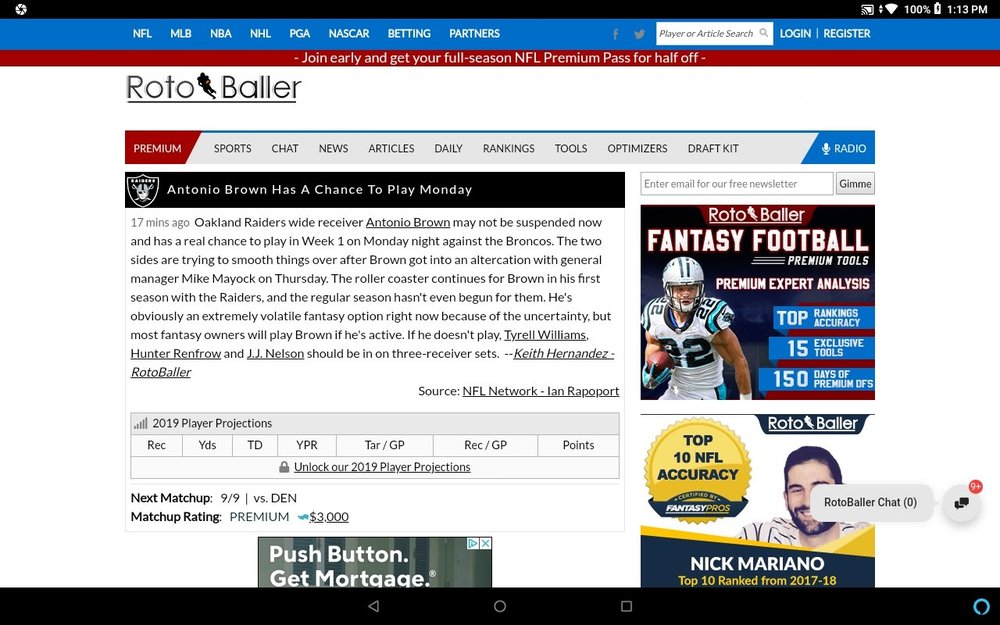Click Unlock our 2019 Player Projections
This screenshot has height=625, width=1000.
coord(382,467)
